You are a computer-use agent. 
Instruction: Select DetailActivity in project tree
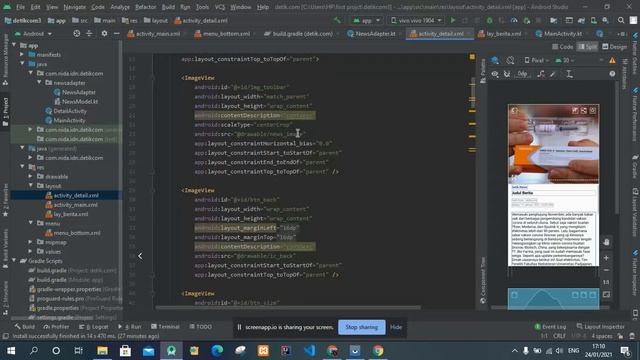point(66,111)
